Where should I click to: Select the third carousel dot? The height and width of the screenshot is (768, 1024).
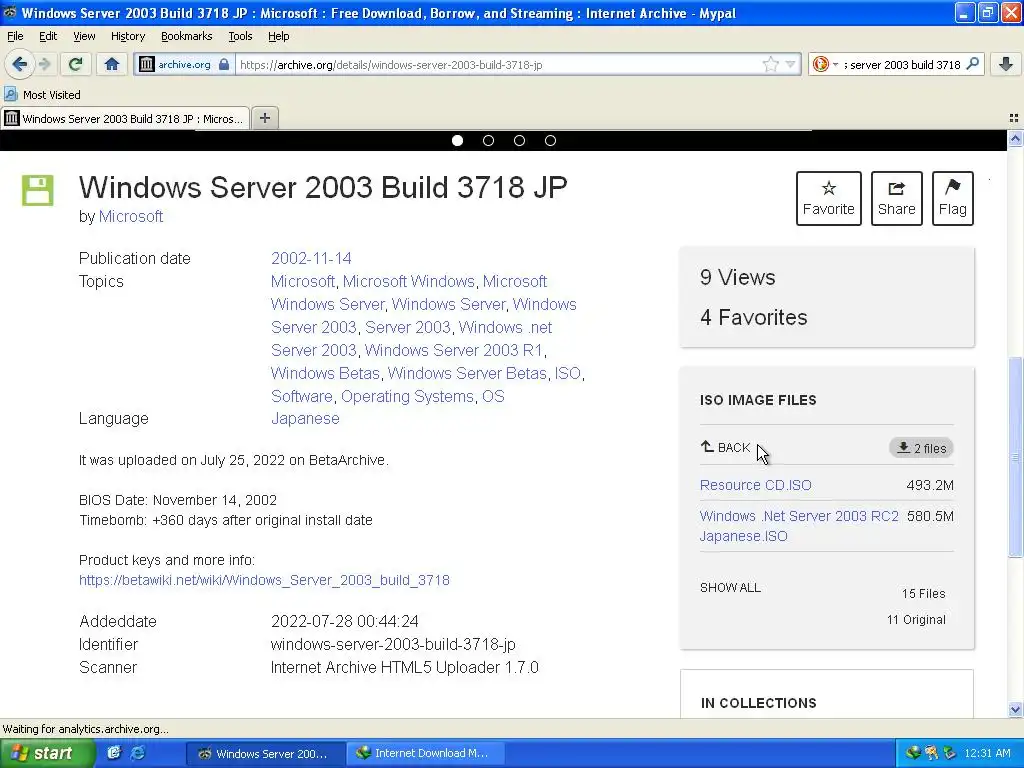pos(519,140)
